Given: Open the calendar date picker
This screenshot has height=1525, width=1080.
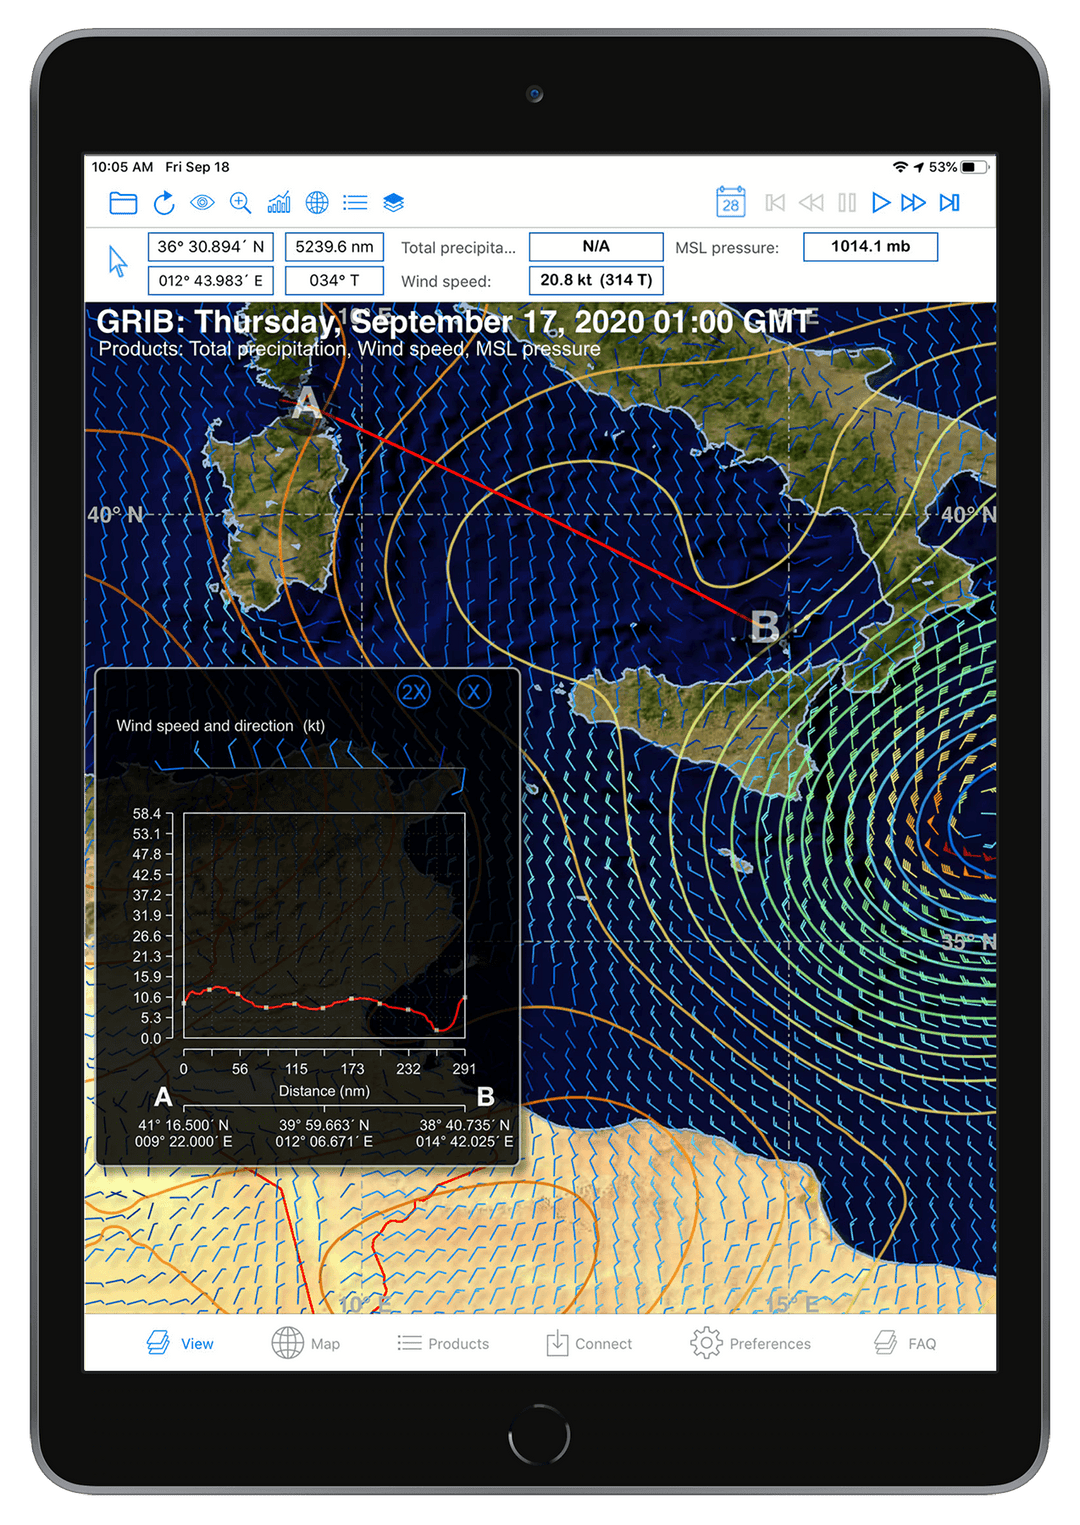Looking at the screenshot, I should coord(731,202).
